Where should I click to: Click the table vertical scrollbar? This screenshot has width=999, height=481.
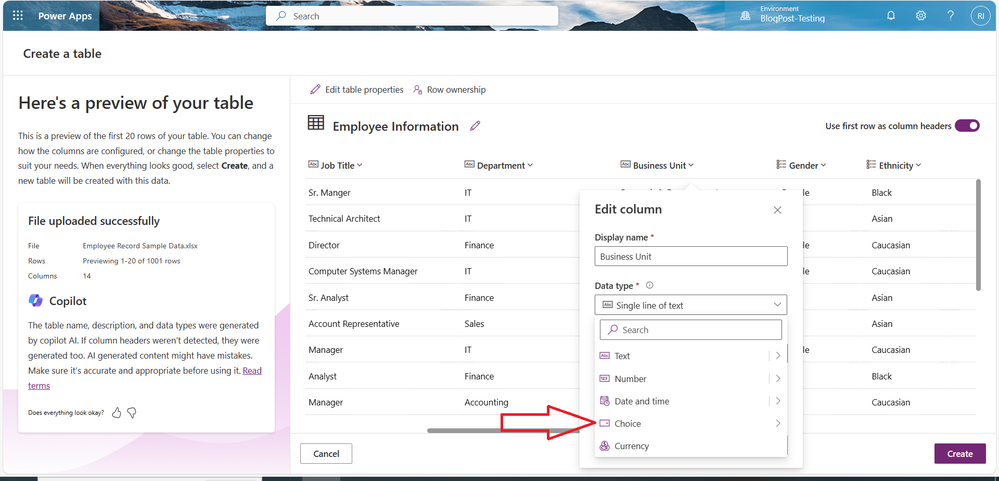pyautogui.click(x=978, y=236)
